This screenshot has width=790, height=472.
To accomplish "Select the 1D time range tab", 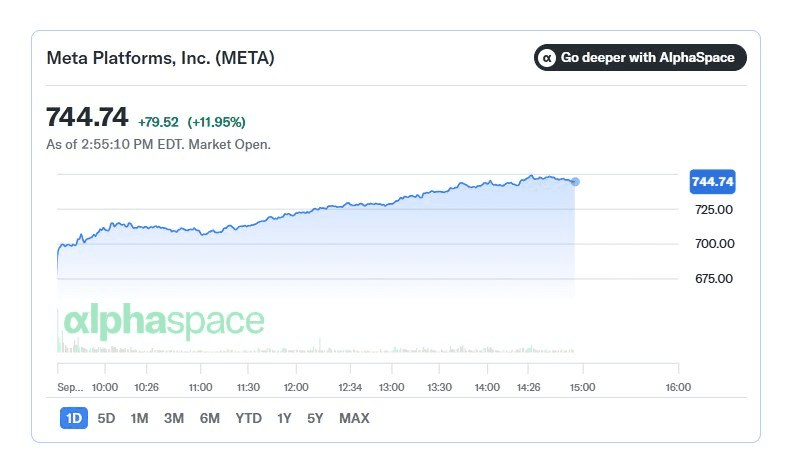I will pos(74,418).
